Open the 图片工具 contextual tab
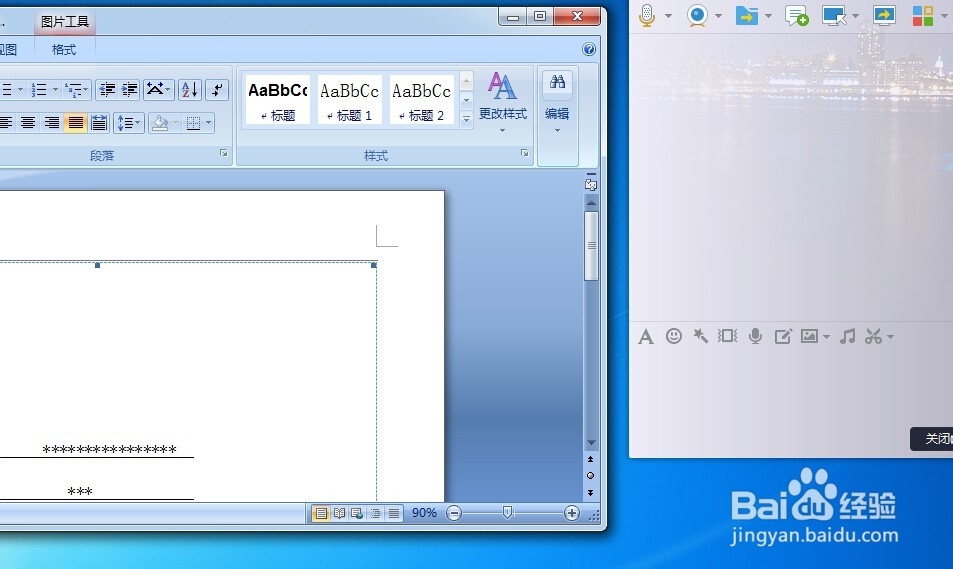The height and width of the screenshot is (569, 953). pyautogui.click(x=64, y=22)
